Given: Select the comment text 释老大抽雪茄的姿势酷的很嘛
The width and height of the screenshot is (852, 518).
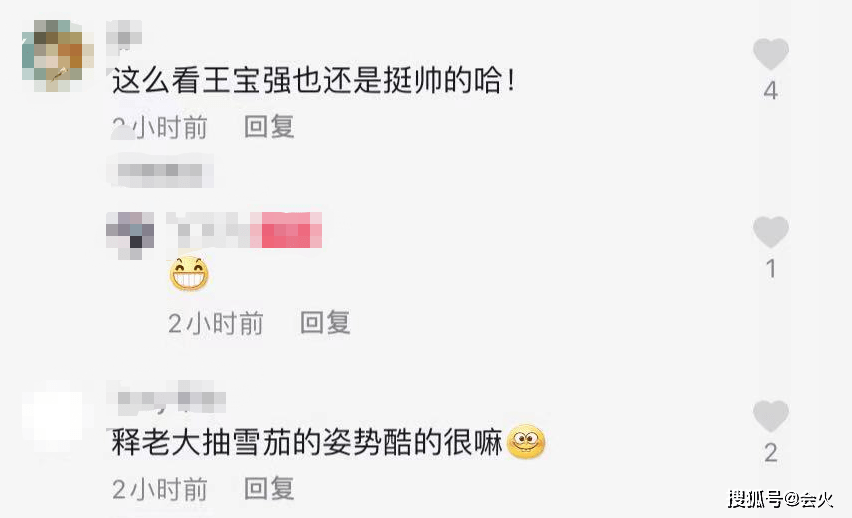Looking at the screenshot, I should click(307, 442).
